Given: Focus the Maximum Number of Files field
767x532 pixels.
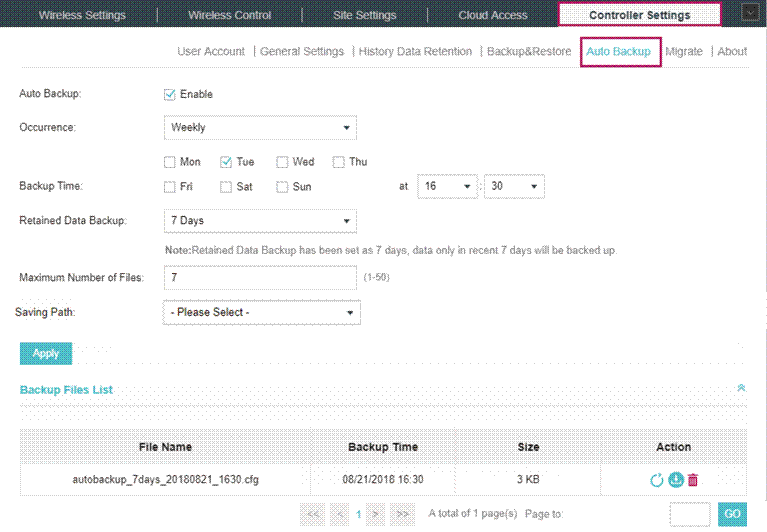Looking at the screenshot, I should pyautogui.click(x=260, y=278).
